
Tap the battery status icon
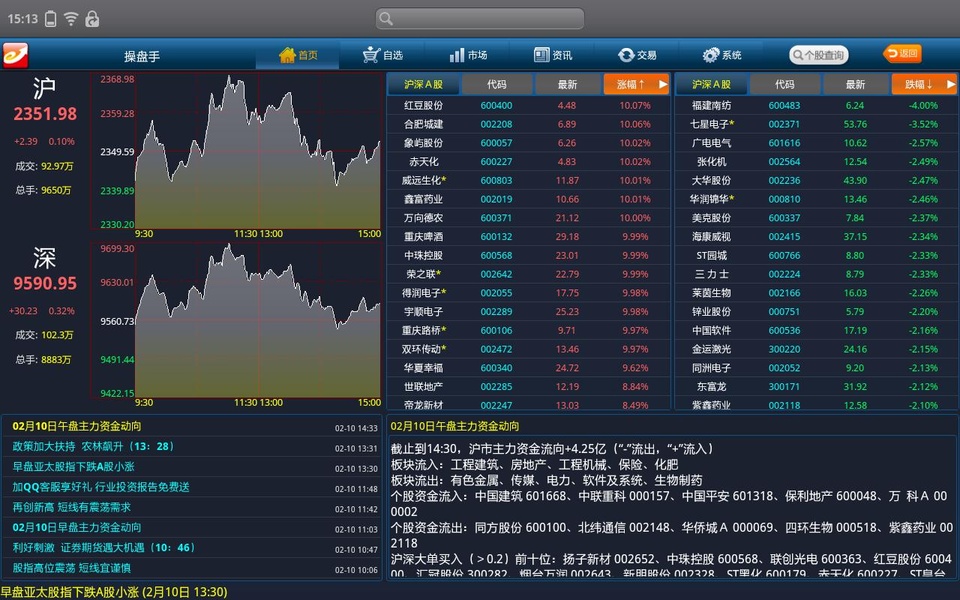coord(51,19)
